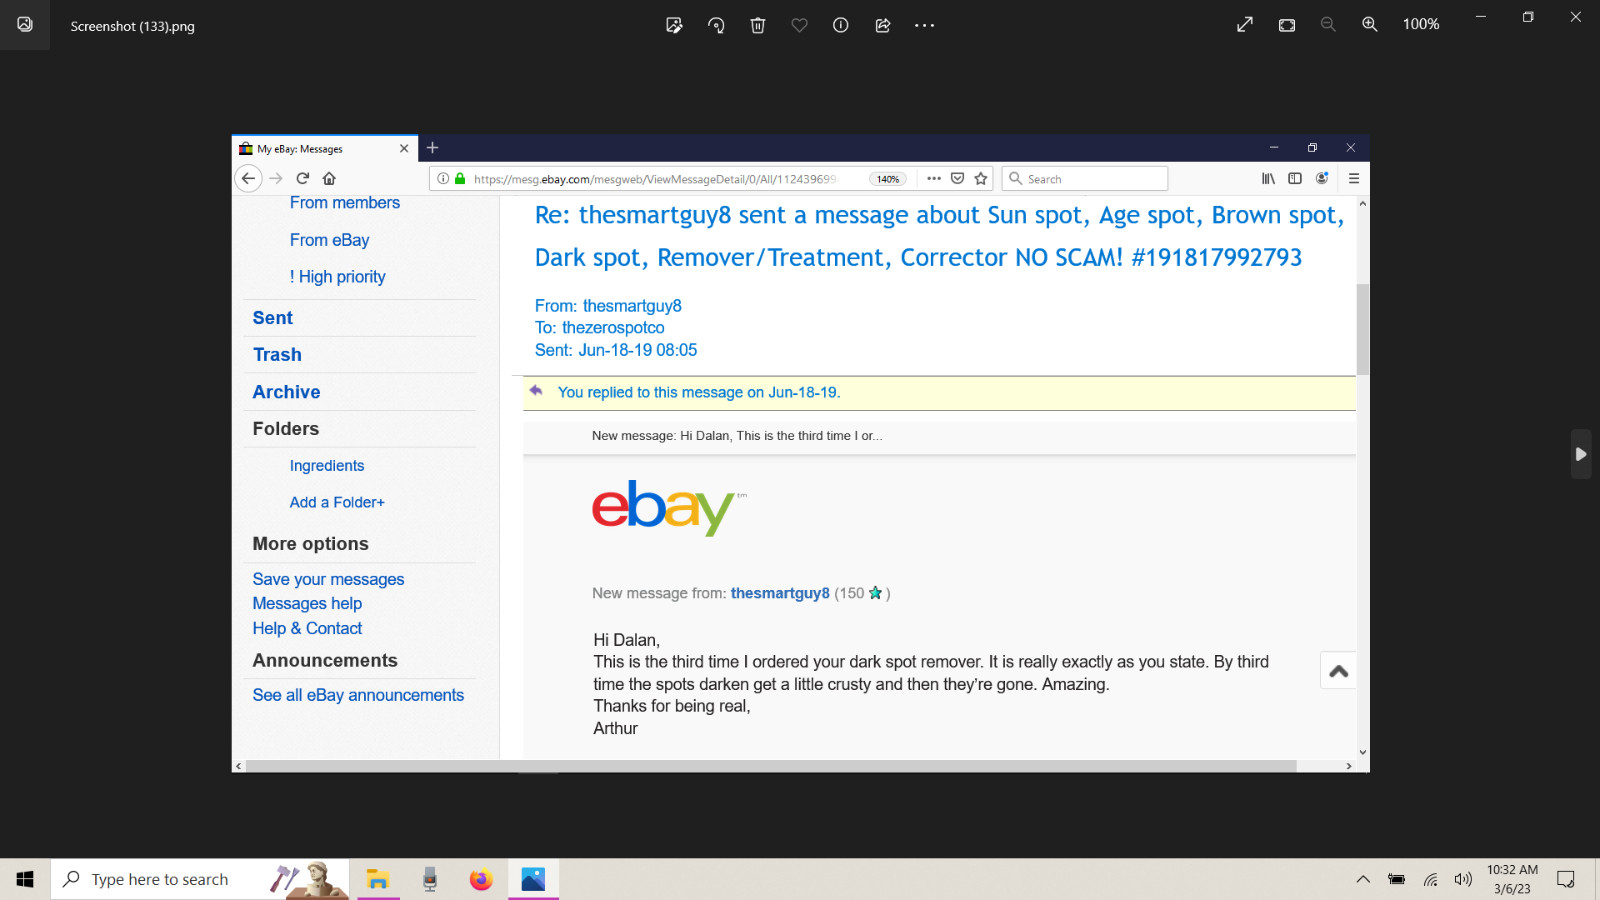
Task: Reset the 140% zoom badge in address bar
Action: pos(888,179)
